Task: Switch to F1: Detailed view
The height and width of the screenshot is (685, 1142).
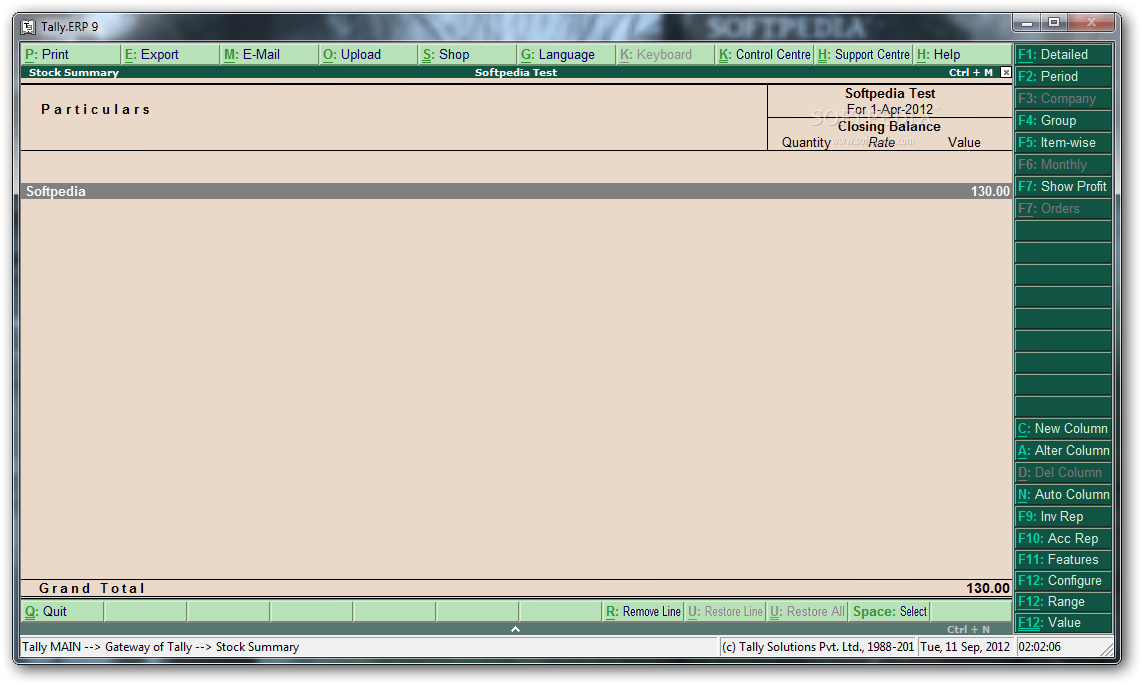Action: (1063, 55)
